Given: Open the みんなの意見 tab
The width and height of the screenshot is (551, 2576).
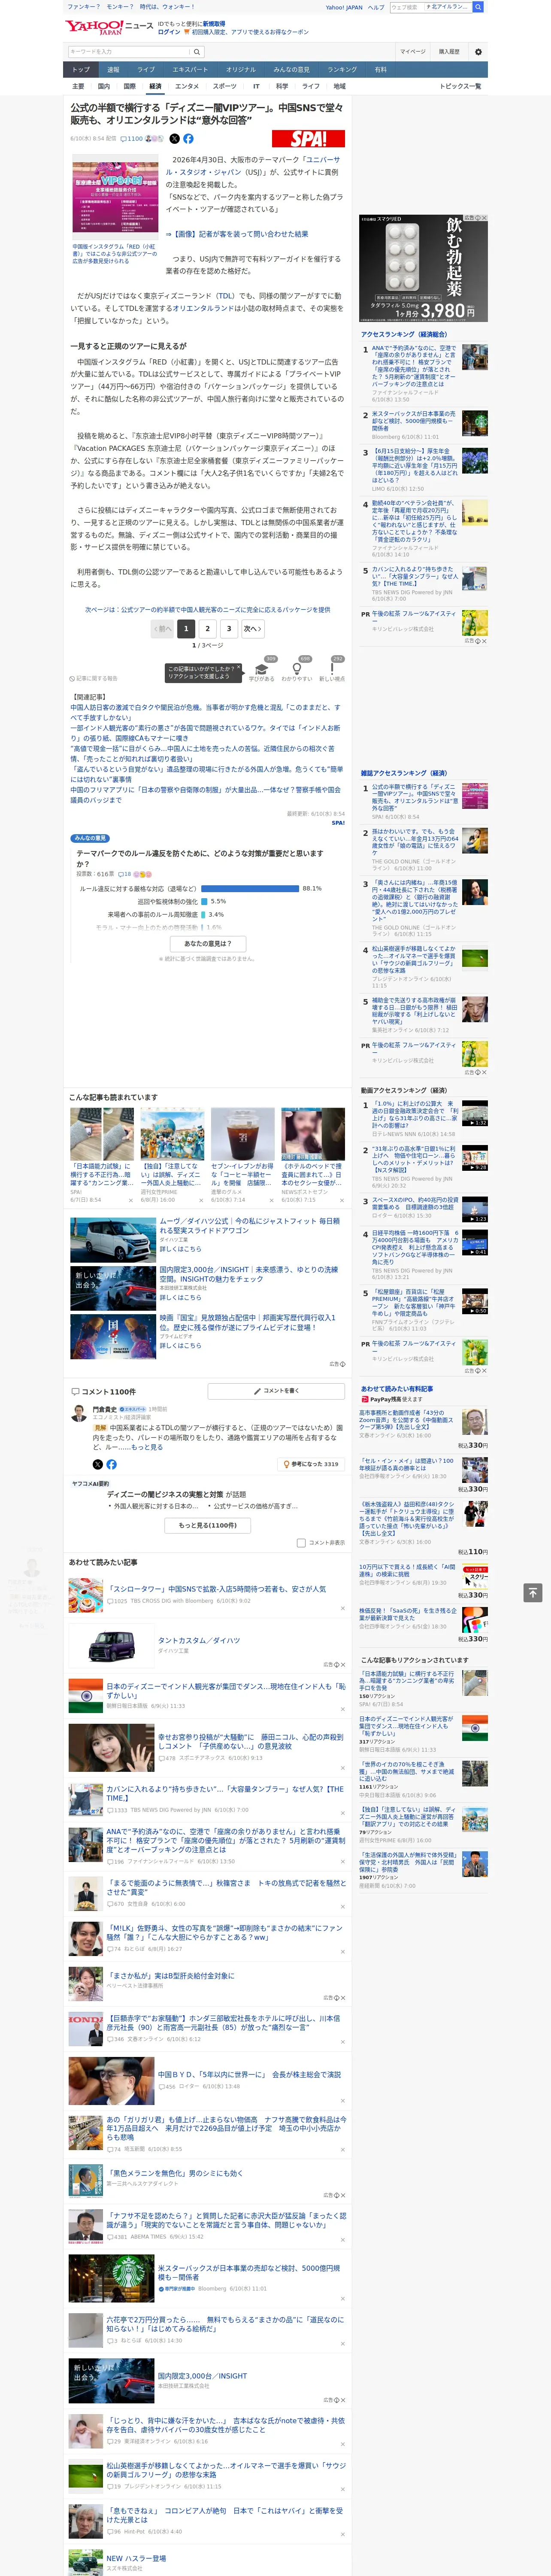Looking at the screenshot, I should tap(292, 70).
